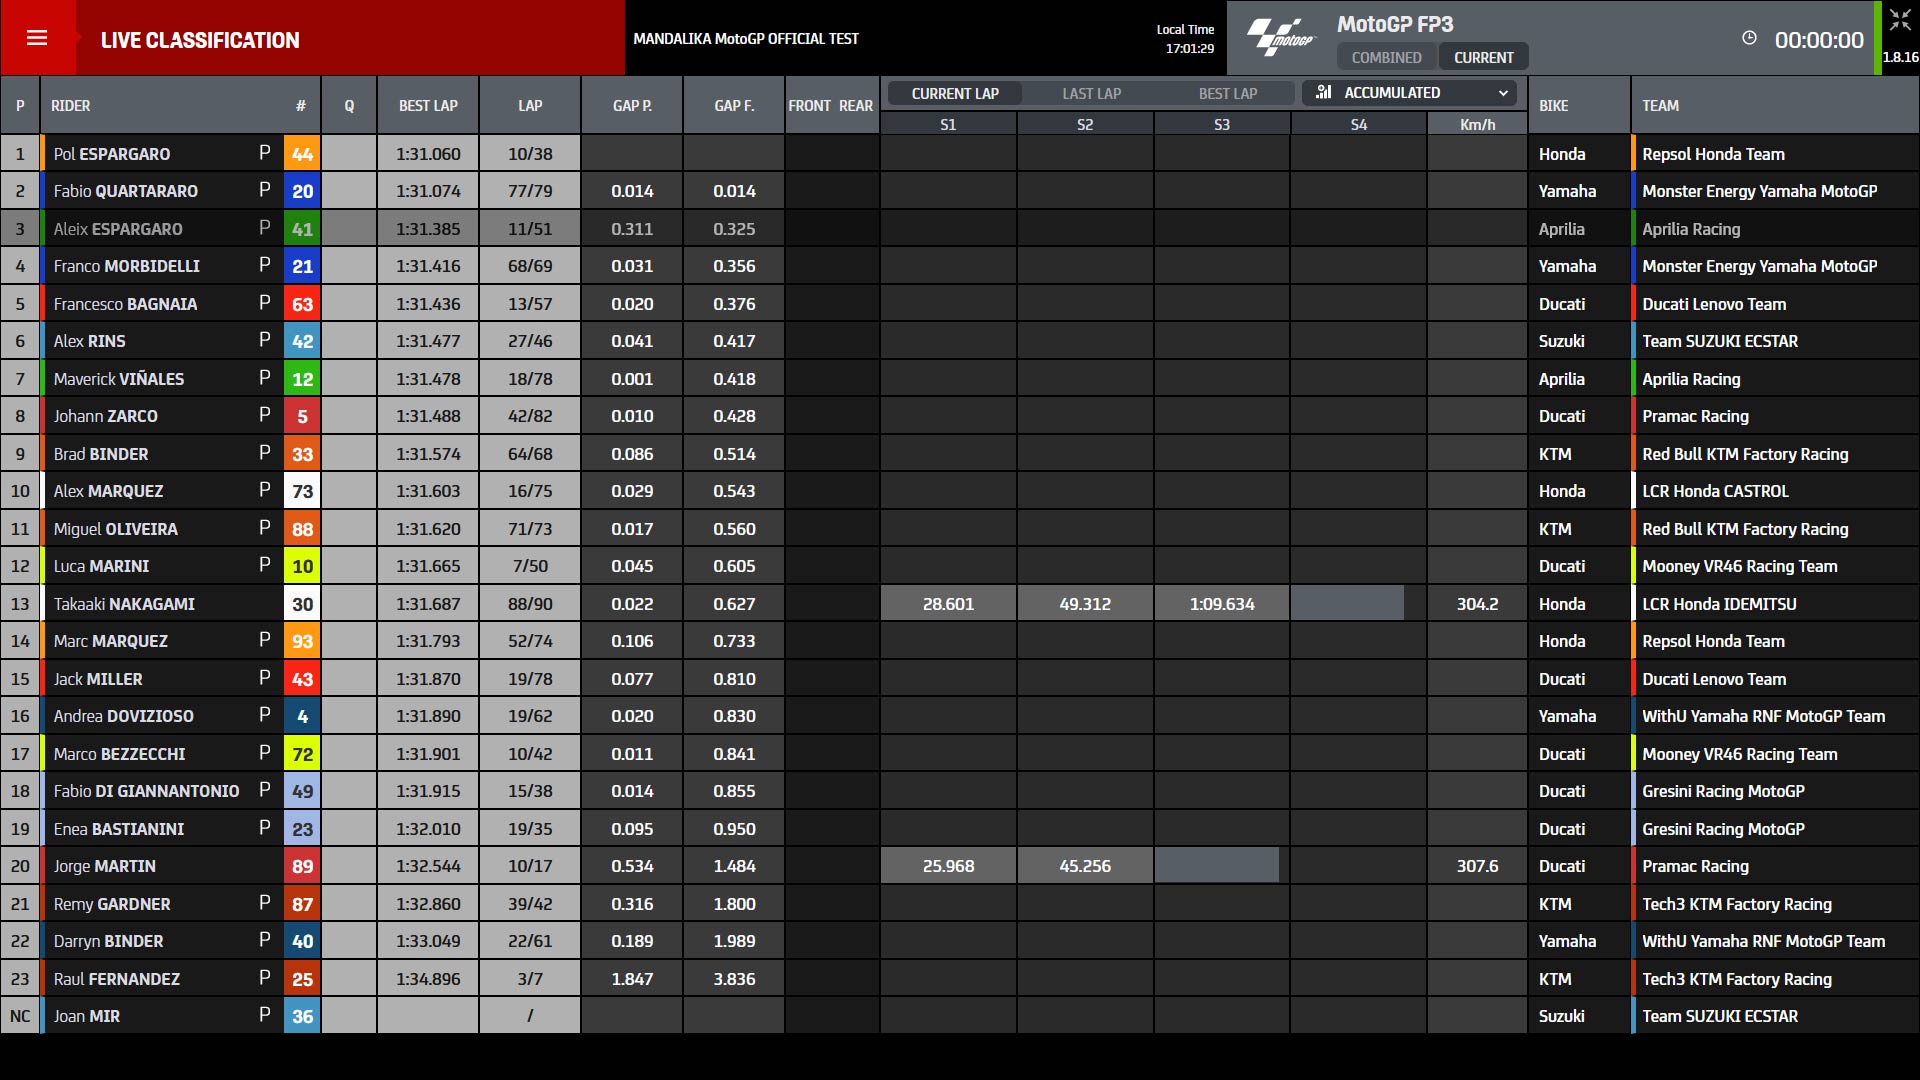The width and height of the screenshot is (1920, 1080).
Task: Click MANDALIKA MotoGP OFFICIAL TEST title
Action: point(746,38)
